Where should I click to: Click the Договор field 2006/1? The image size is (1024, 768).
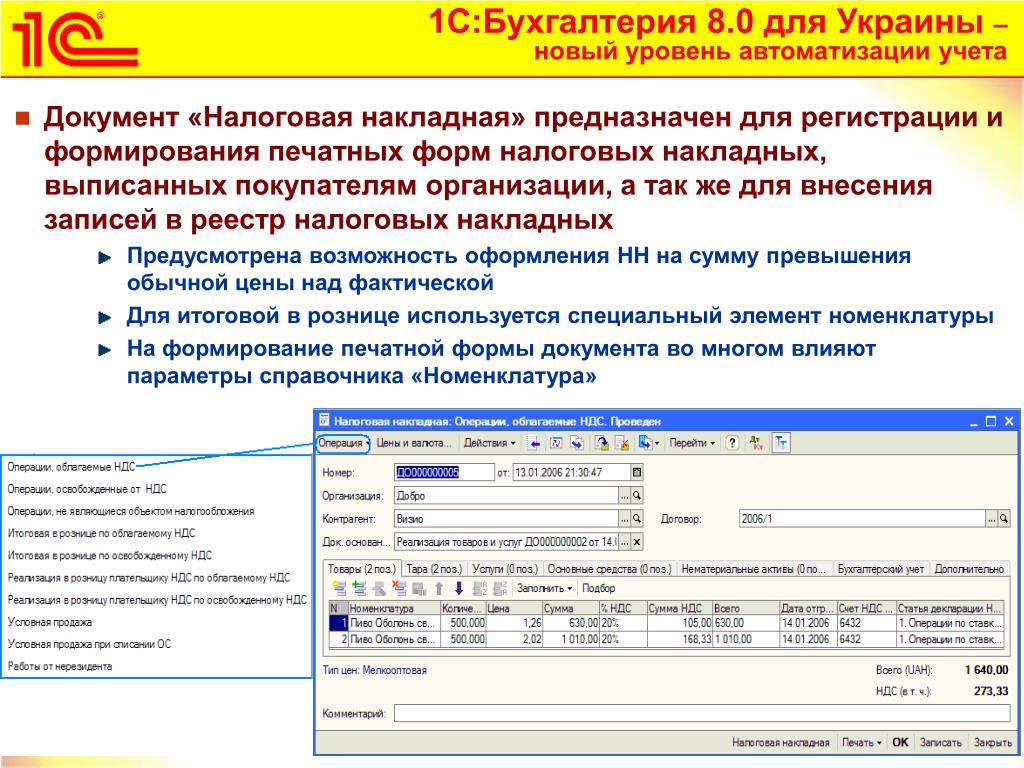coord(862,519)
